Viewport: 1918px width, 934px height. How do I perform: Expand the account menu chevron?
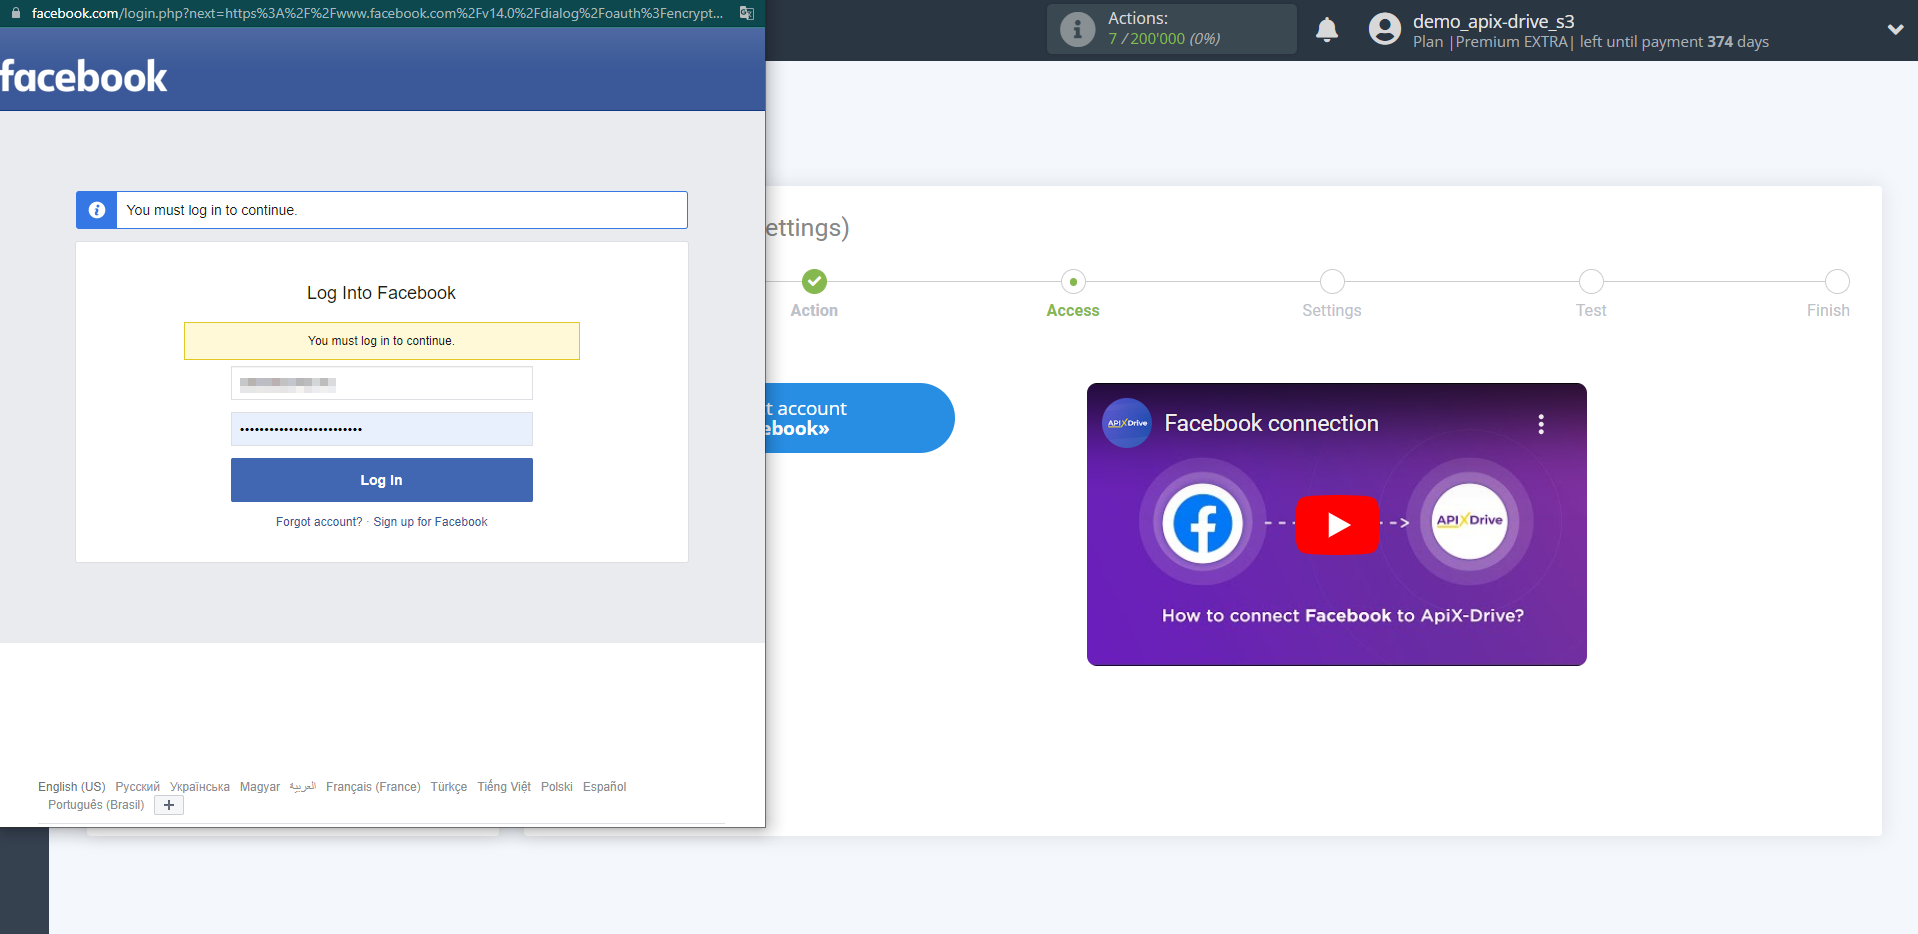(1895, 29)
